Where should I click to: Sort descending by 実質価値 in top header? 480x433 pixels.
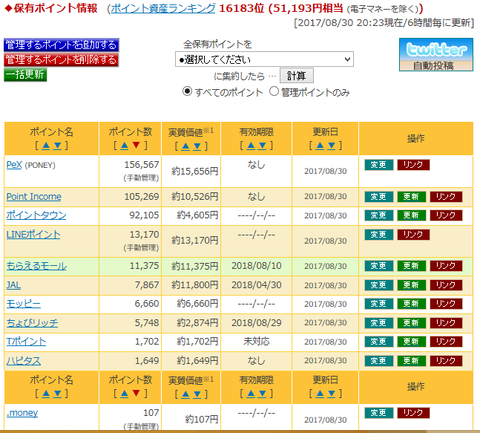(197, 146)
